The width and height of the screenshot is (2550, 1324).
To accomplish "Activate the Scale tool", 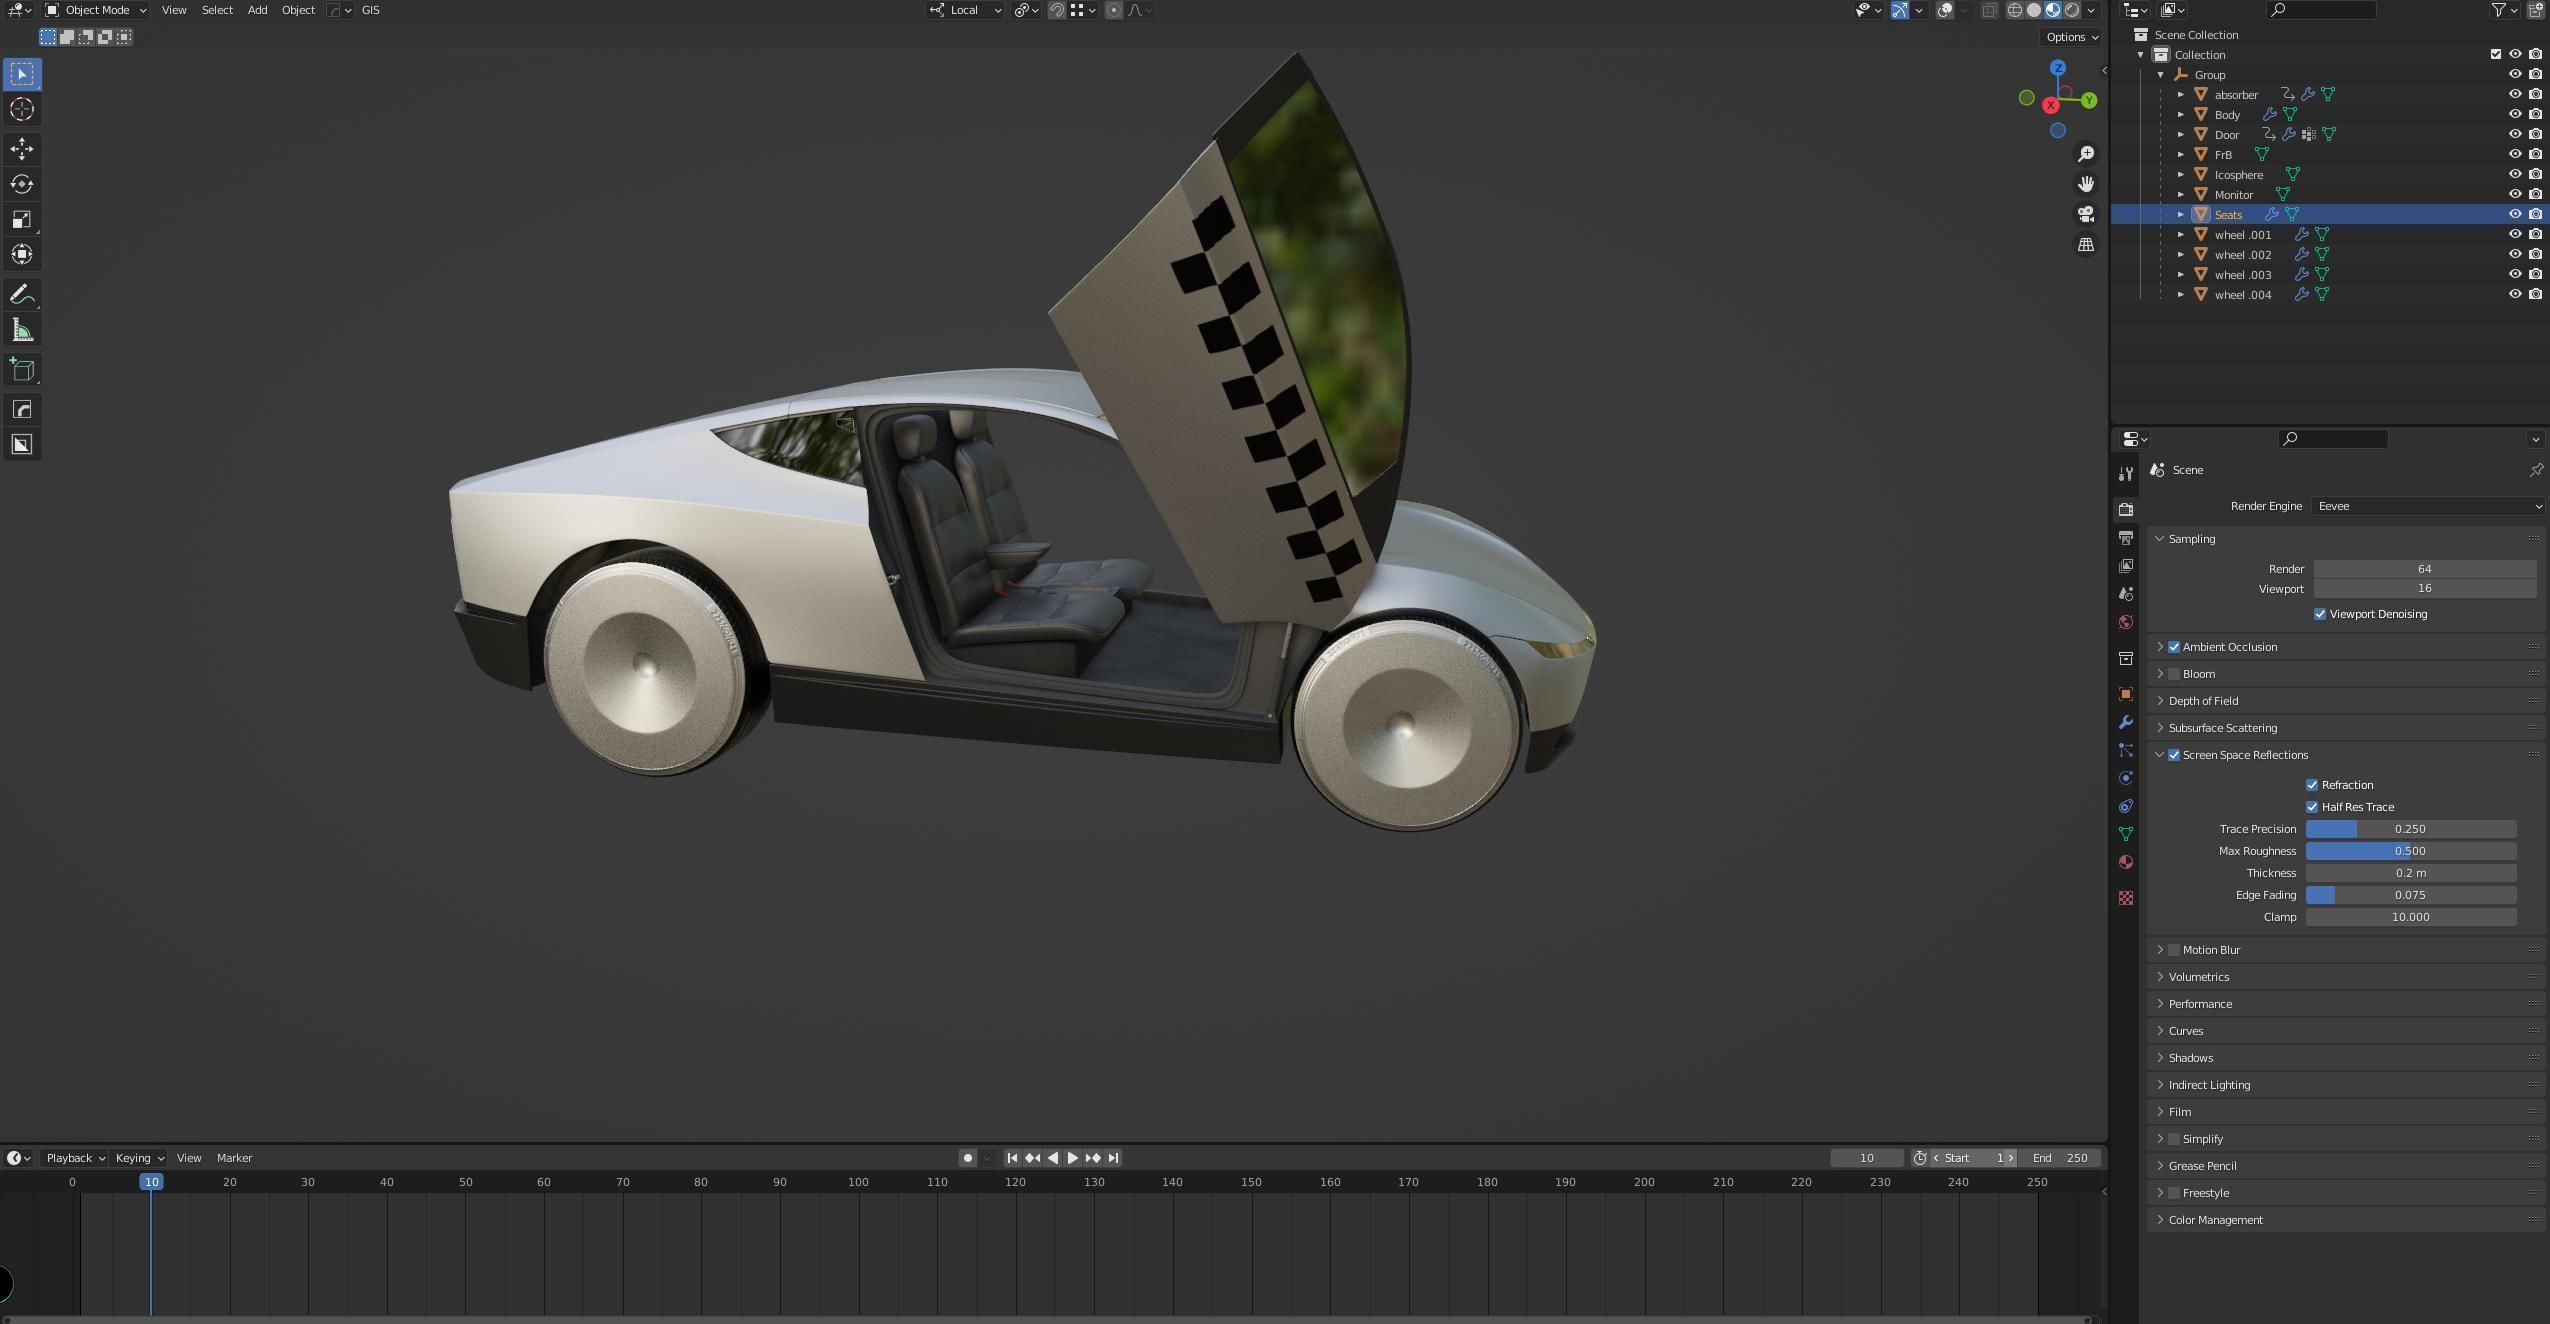I will (22, 219).
